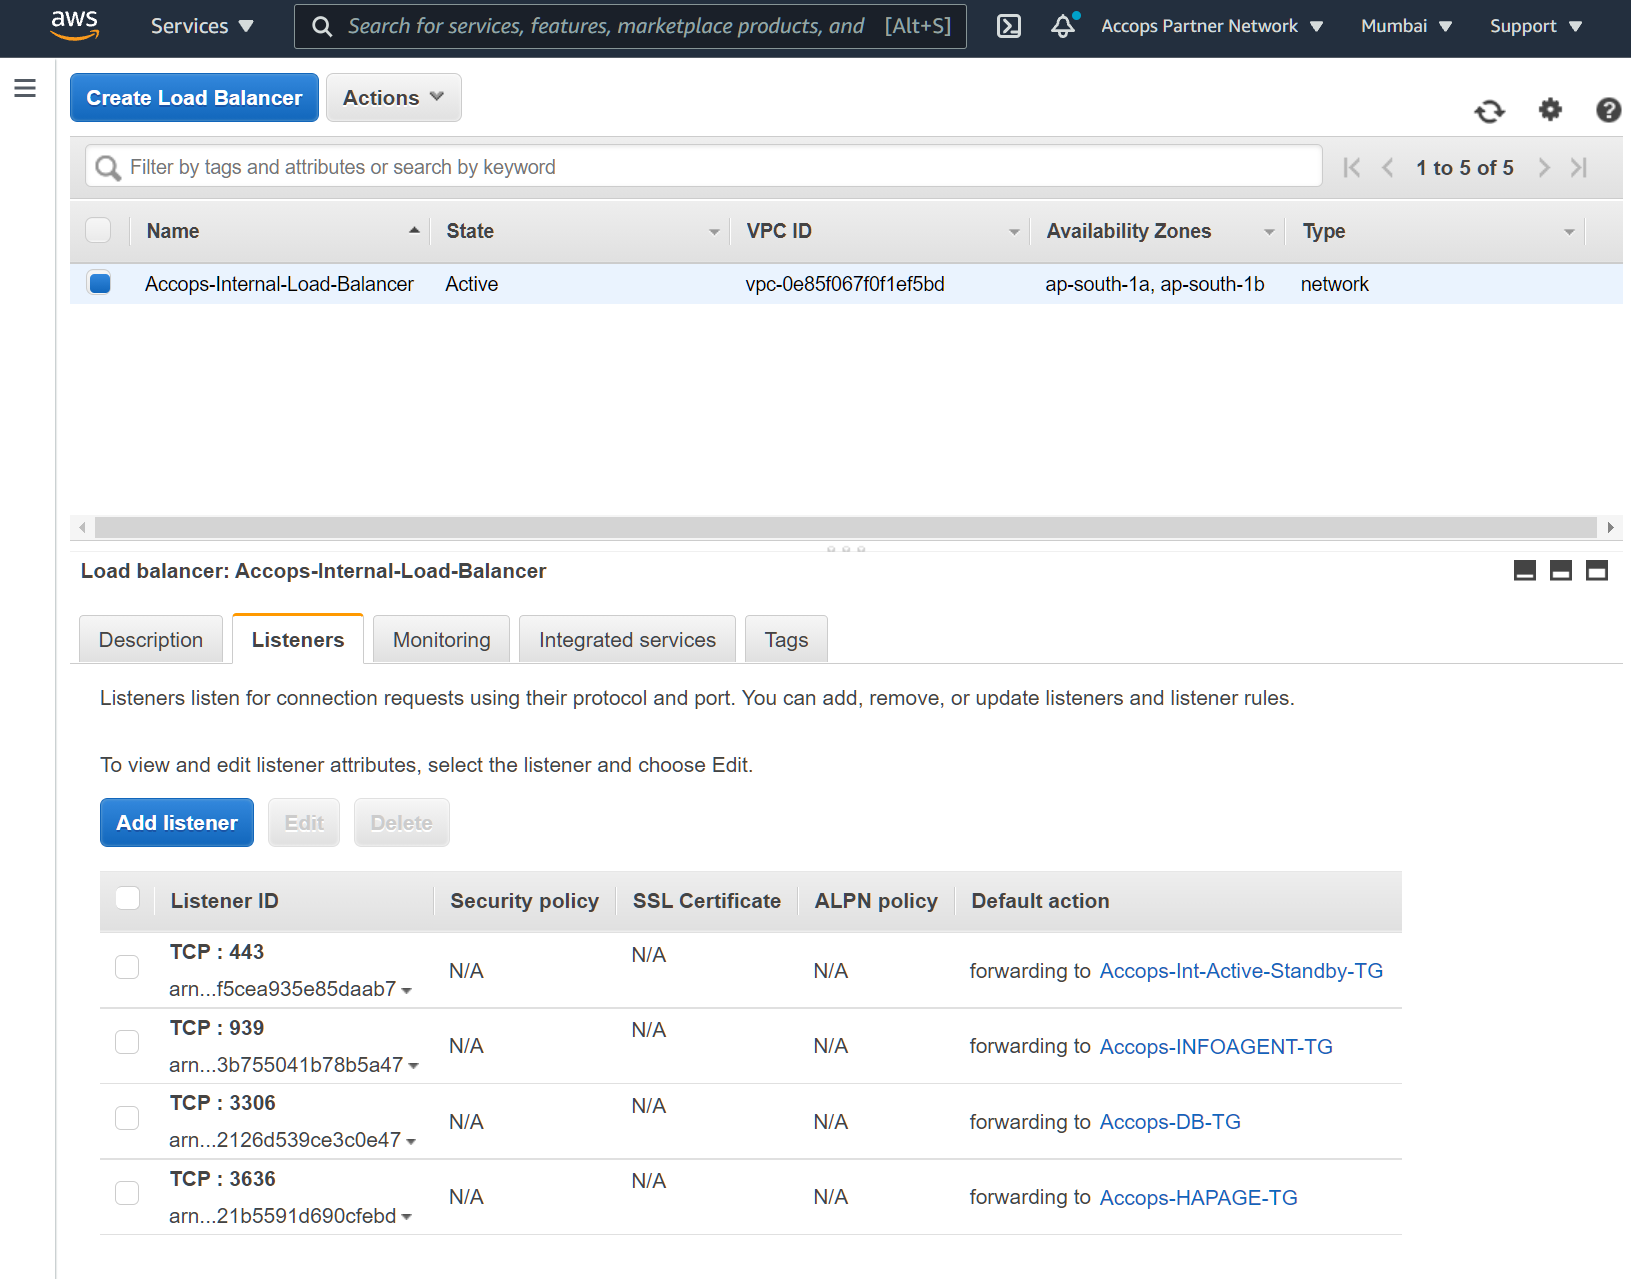Click vpc-0e85f067f0f1ef5bd cell

(845, 285)
